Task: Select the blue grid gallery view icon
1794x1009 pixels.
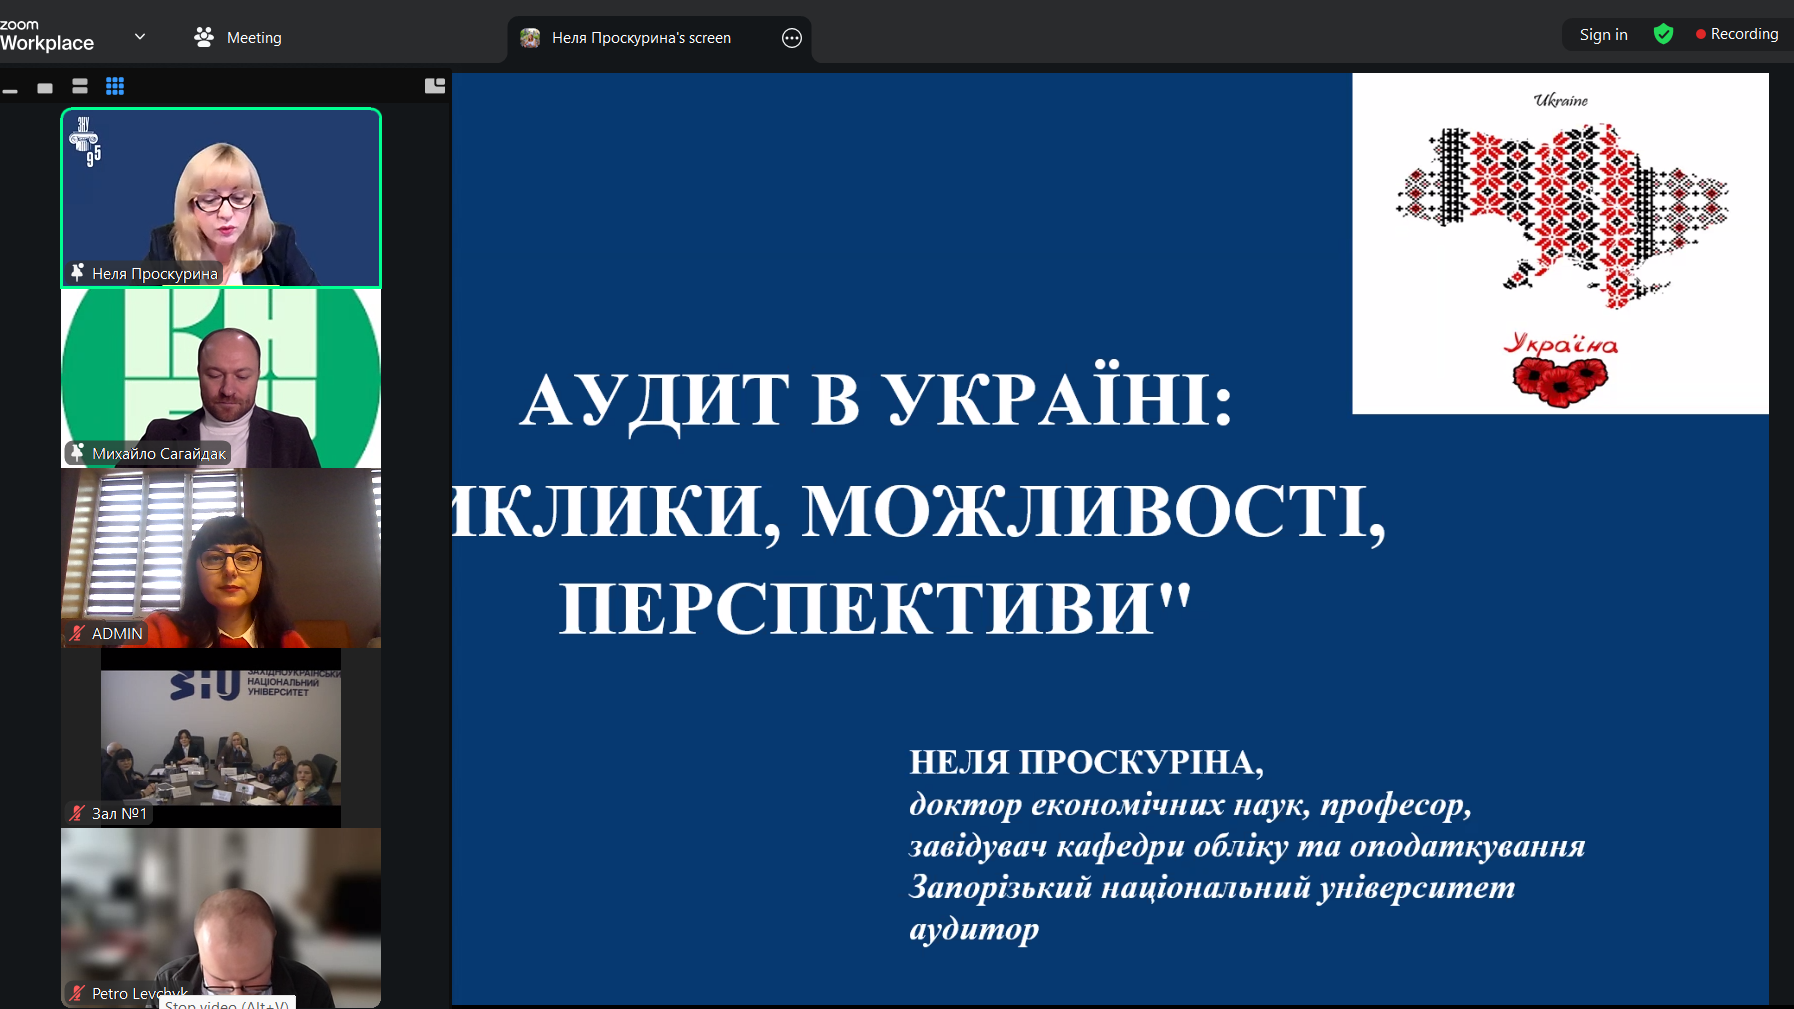Action: 115,87
